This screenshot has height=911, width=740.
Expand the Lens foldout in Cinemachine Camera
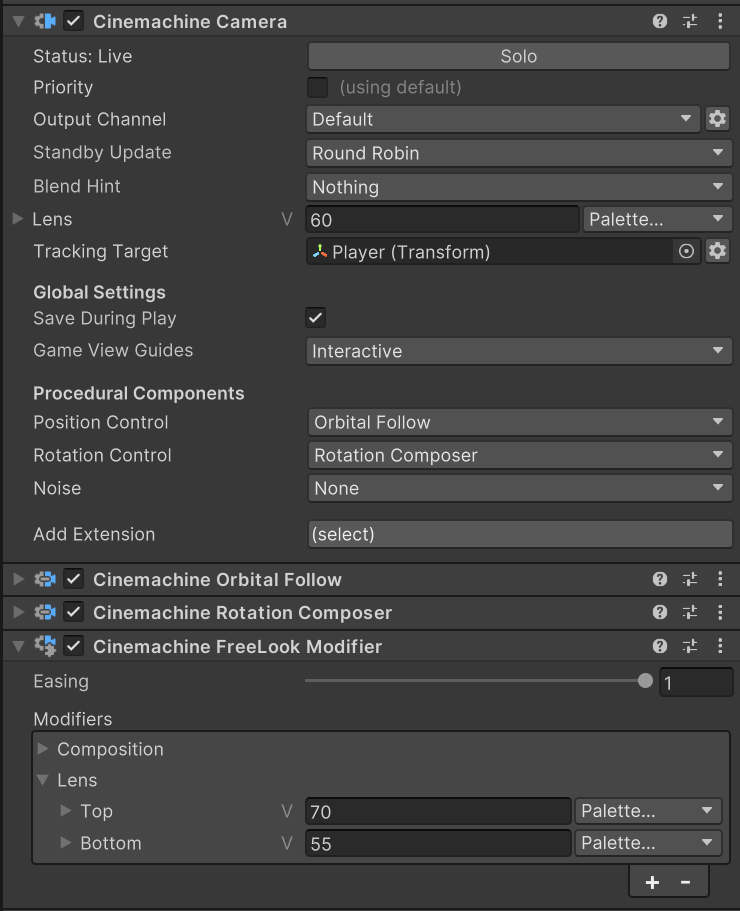[18, 218]
